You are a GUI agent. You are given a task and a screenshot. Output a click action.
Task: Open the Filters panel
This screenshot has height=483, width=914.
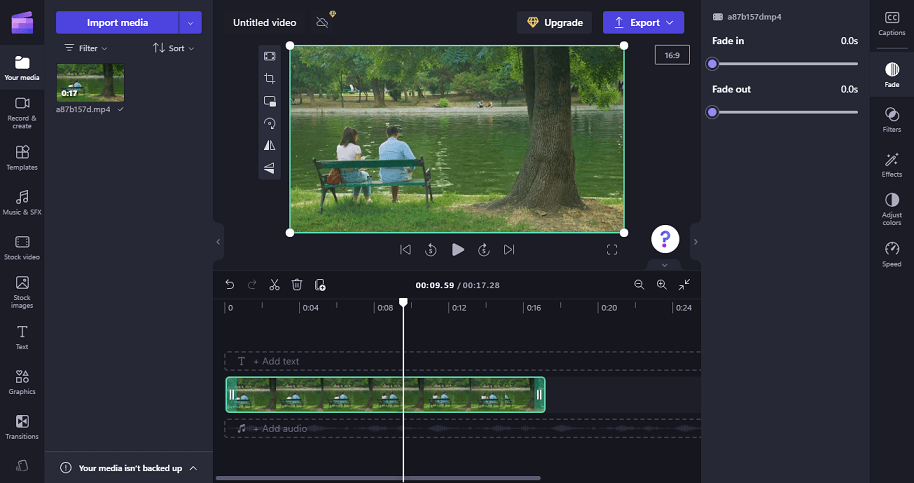pyautogui.click(x=892, y=119)
